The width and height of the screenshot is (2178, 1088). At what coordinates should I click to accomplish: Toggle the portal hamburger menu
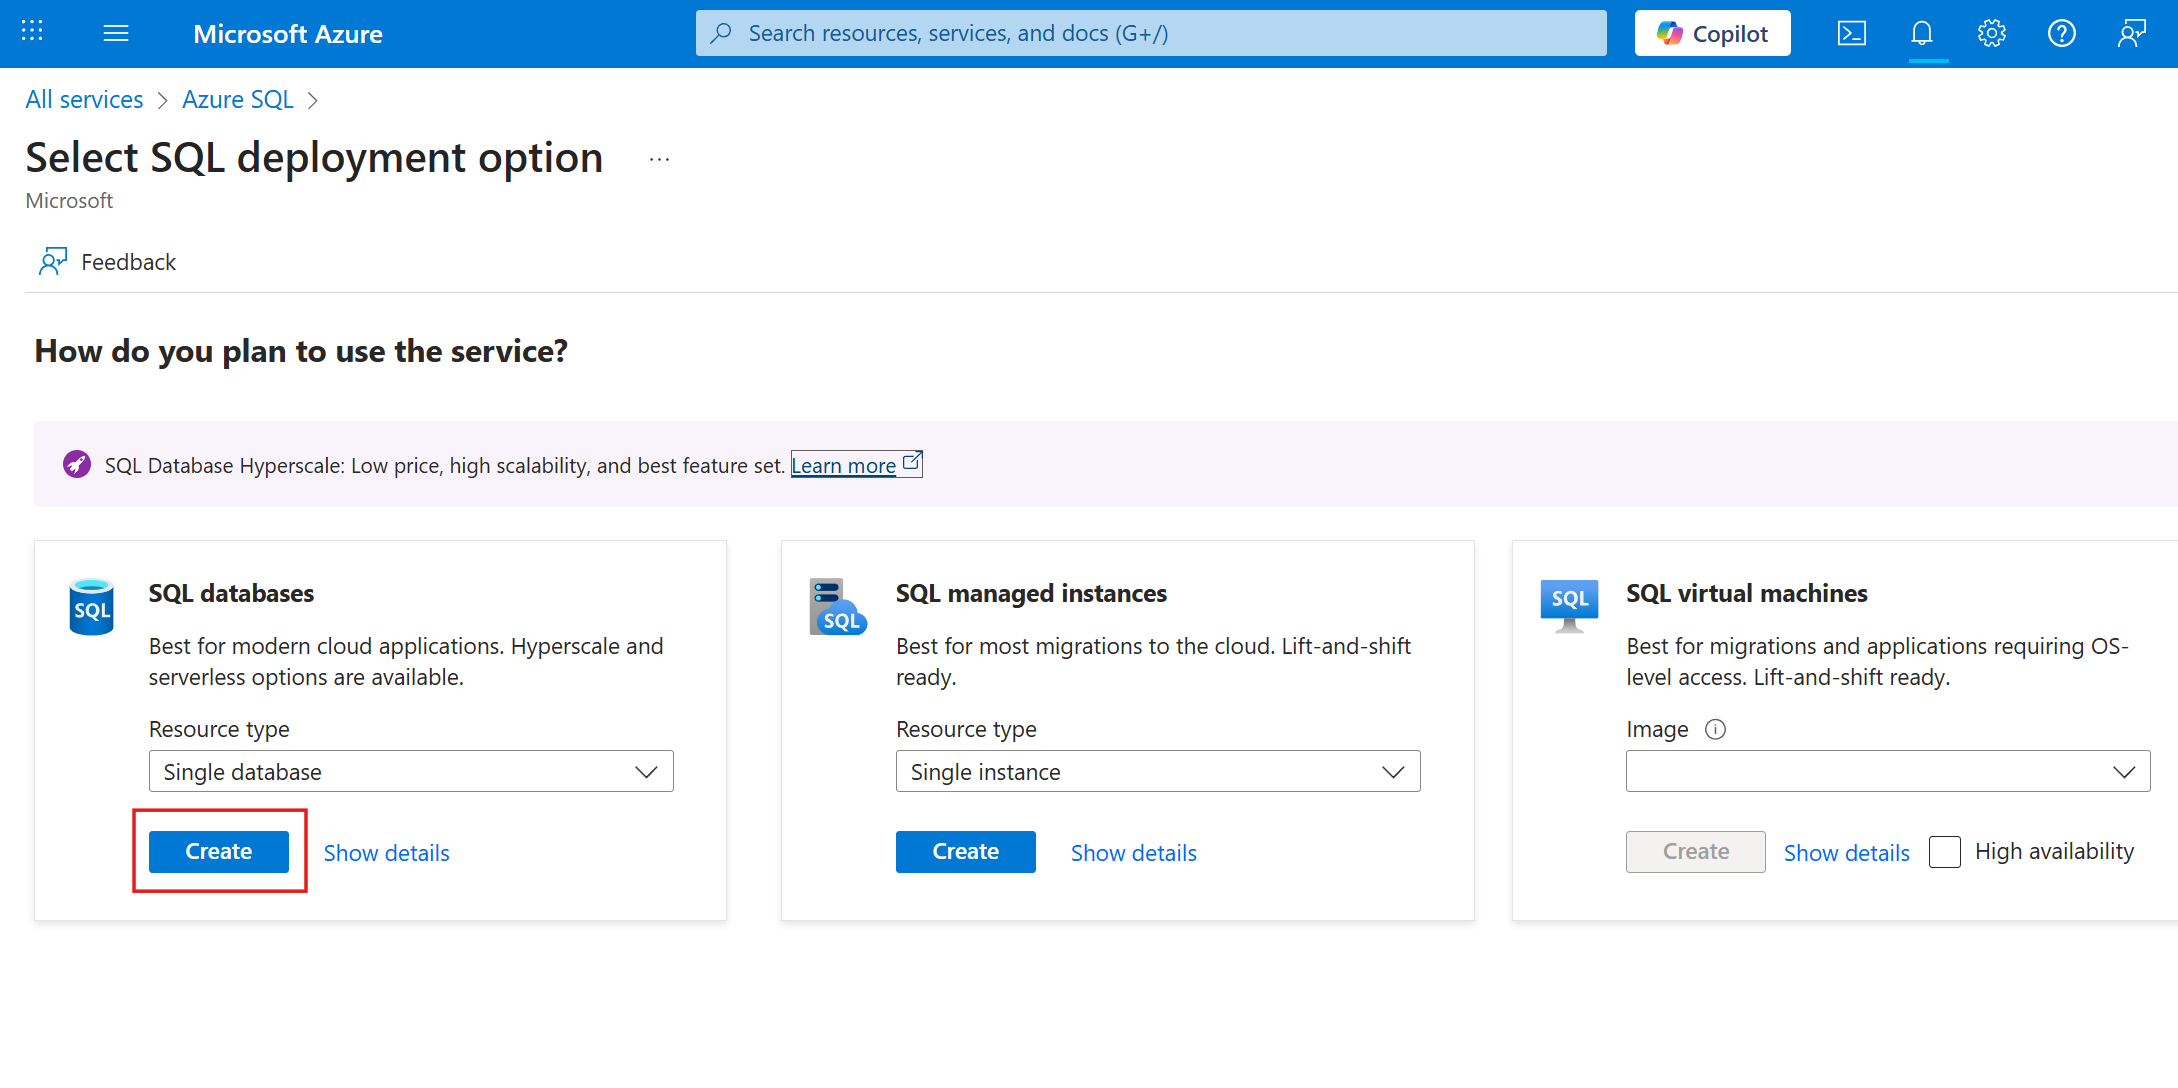(x=116, y=32)
